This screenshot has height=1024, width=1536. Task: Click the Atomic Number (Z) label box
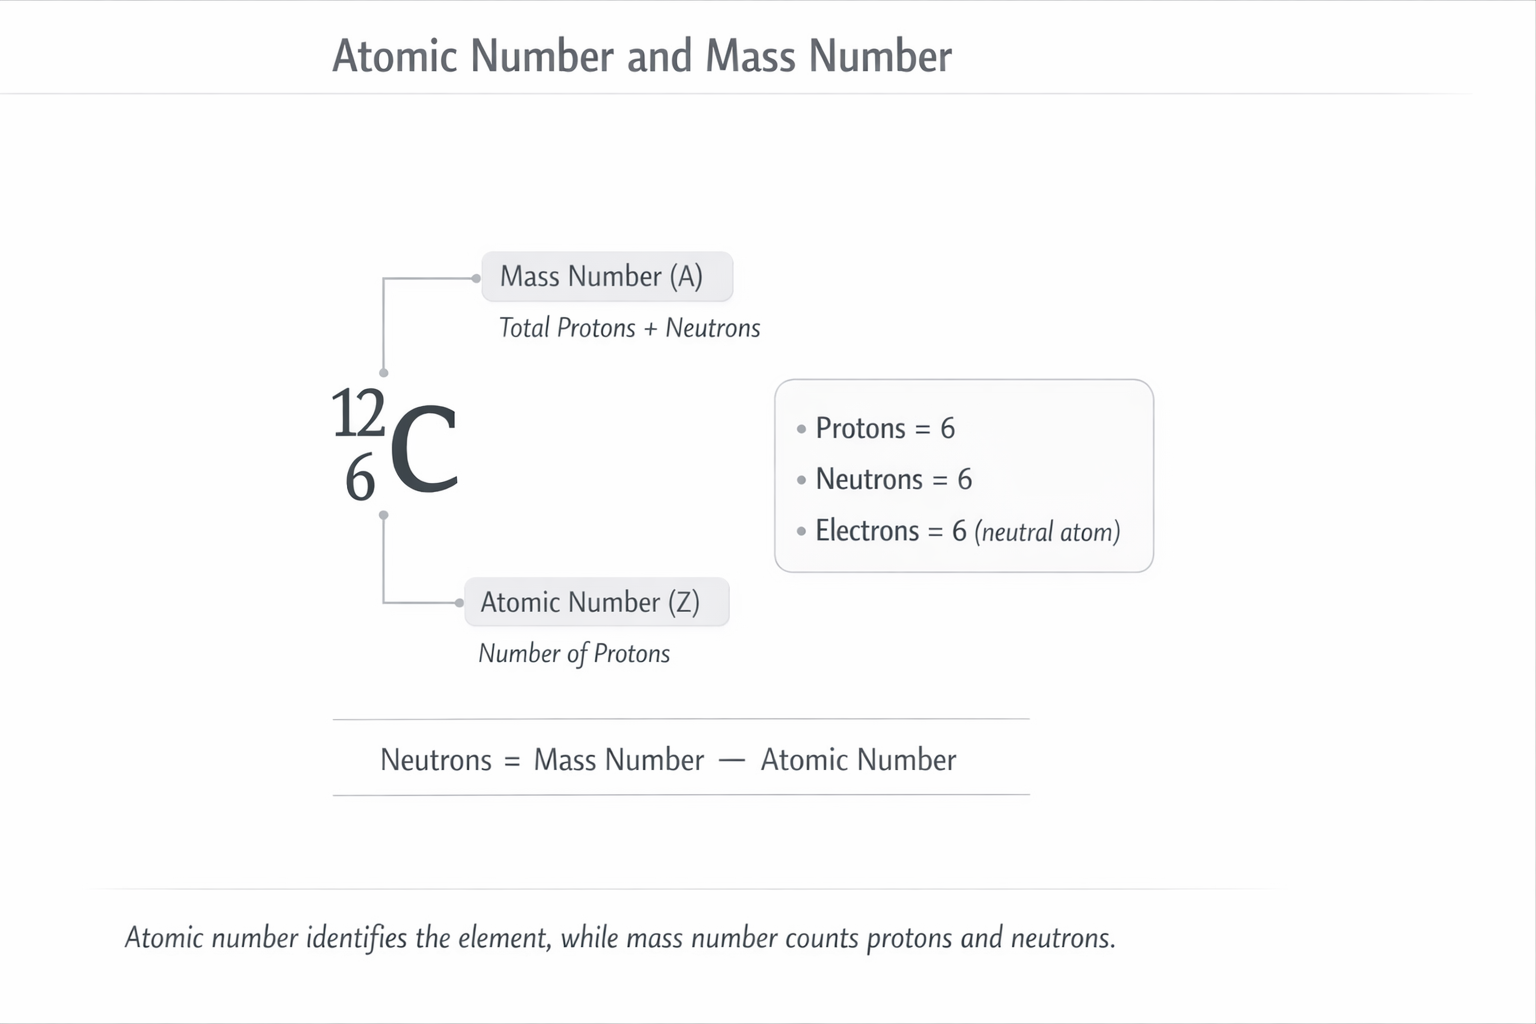597,602
